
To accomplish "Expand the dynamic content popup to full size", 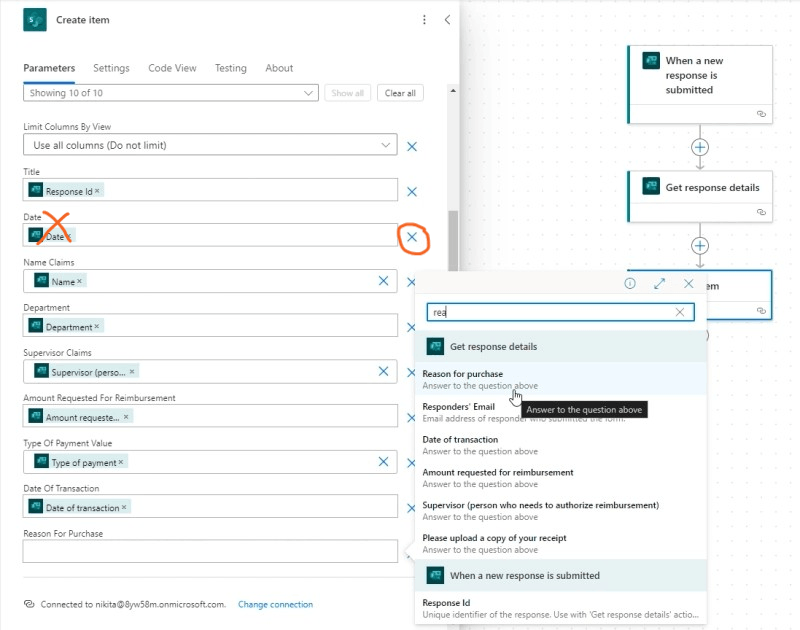I will (x=659, y=283).
